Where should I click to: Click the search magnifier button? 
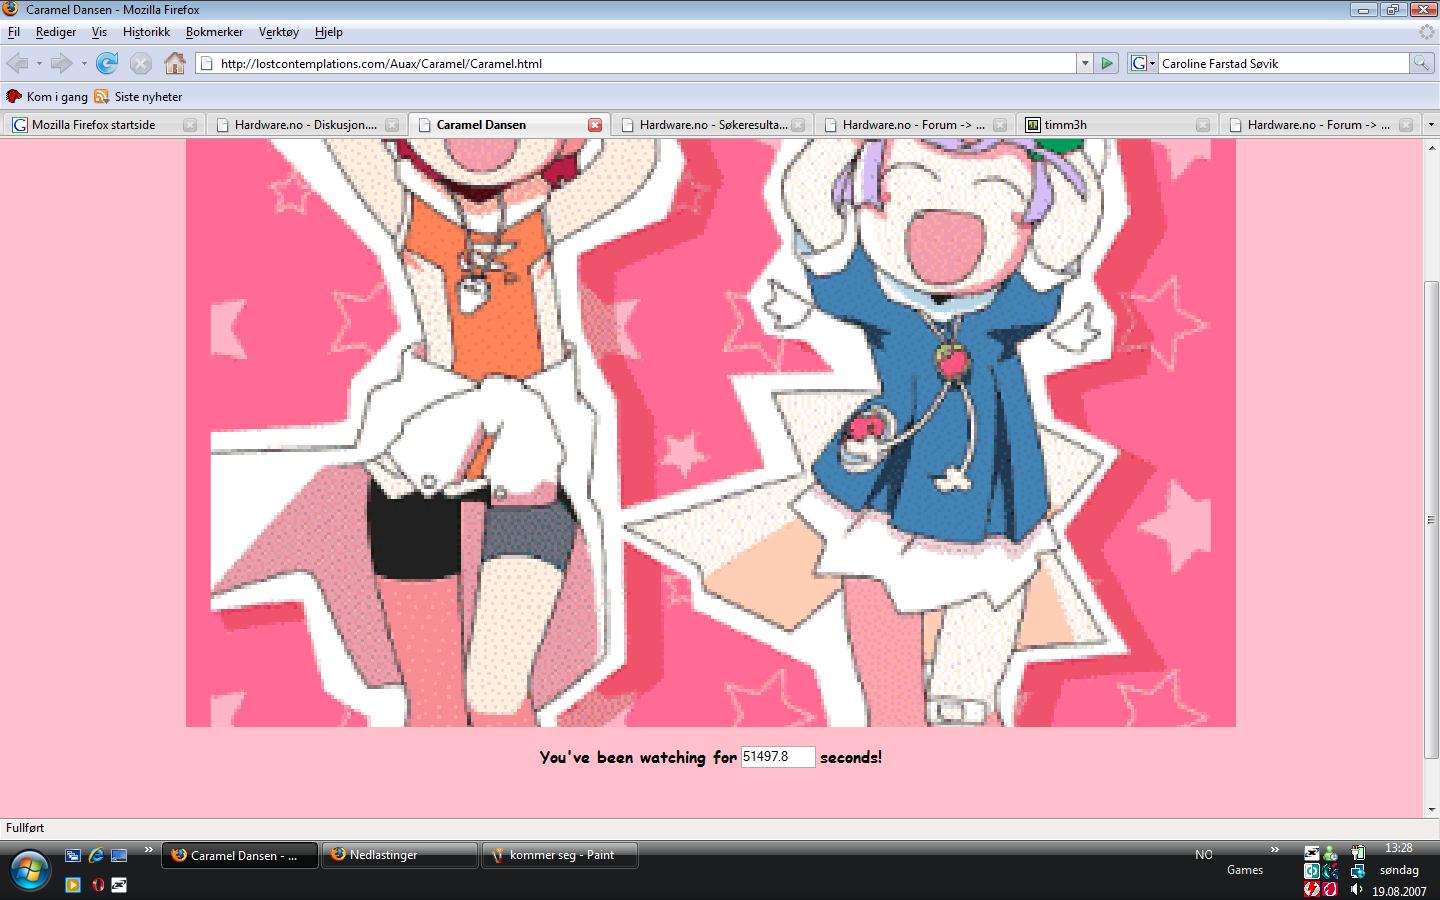(1421, 63)
